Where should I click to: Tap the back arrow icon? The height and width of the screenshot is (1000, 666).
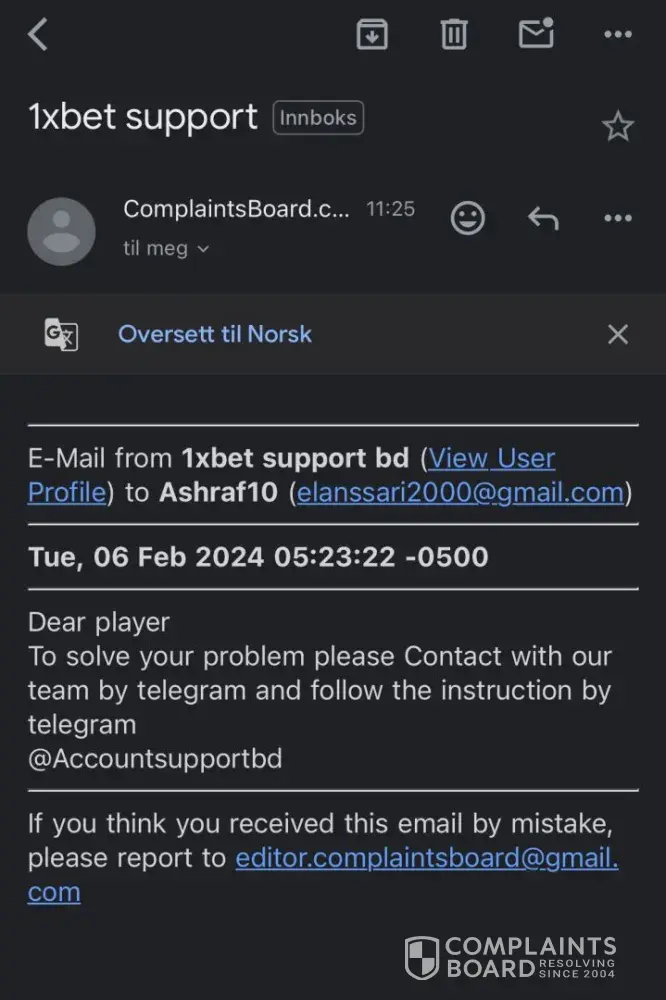(x=38, y=35)
